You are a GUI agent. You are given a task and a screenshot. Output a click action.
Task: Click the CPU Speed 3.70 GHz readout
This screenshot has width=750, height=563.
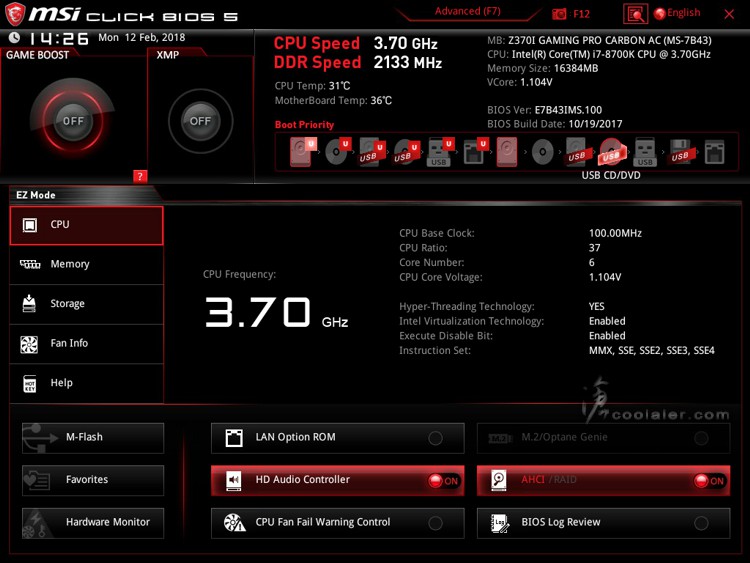pos(355,44)
